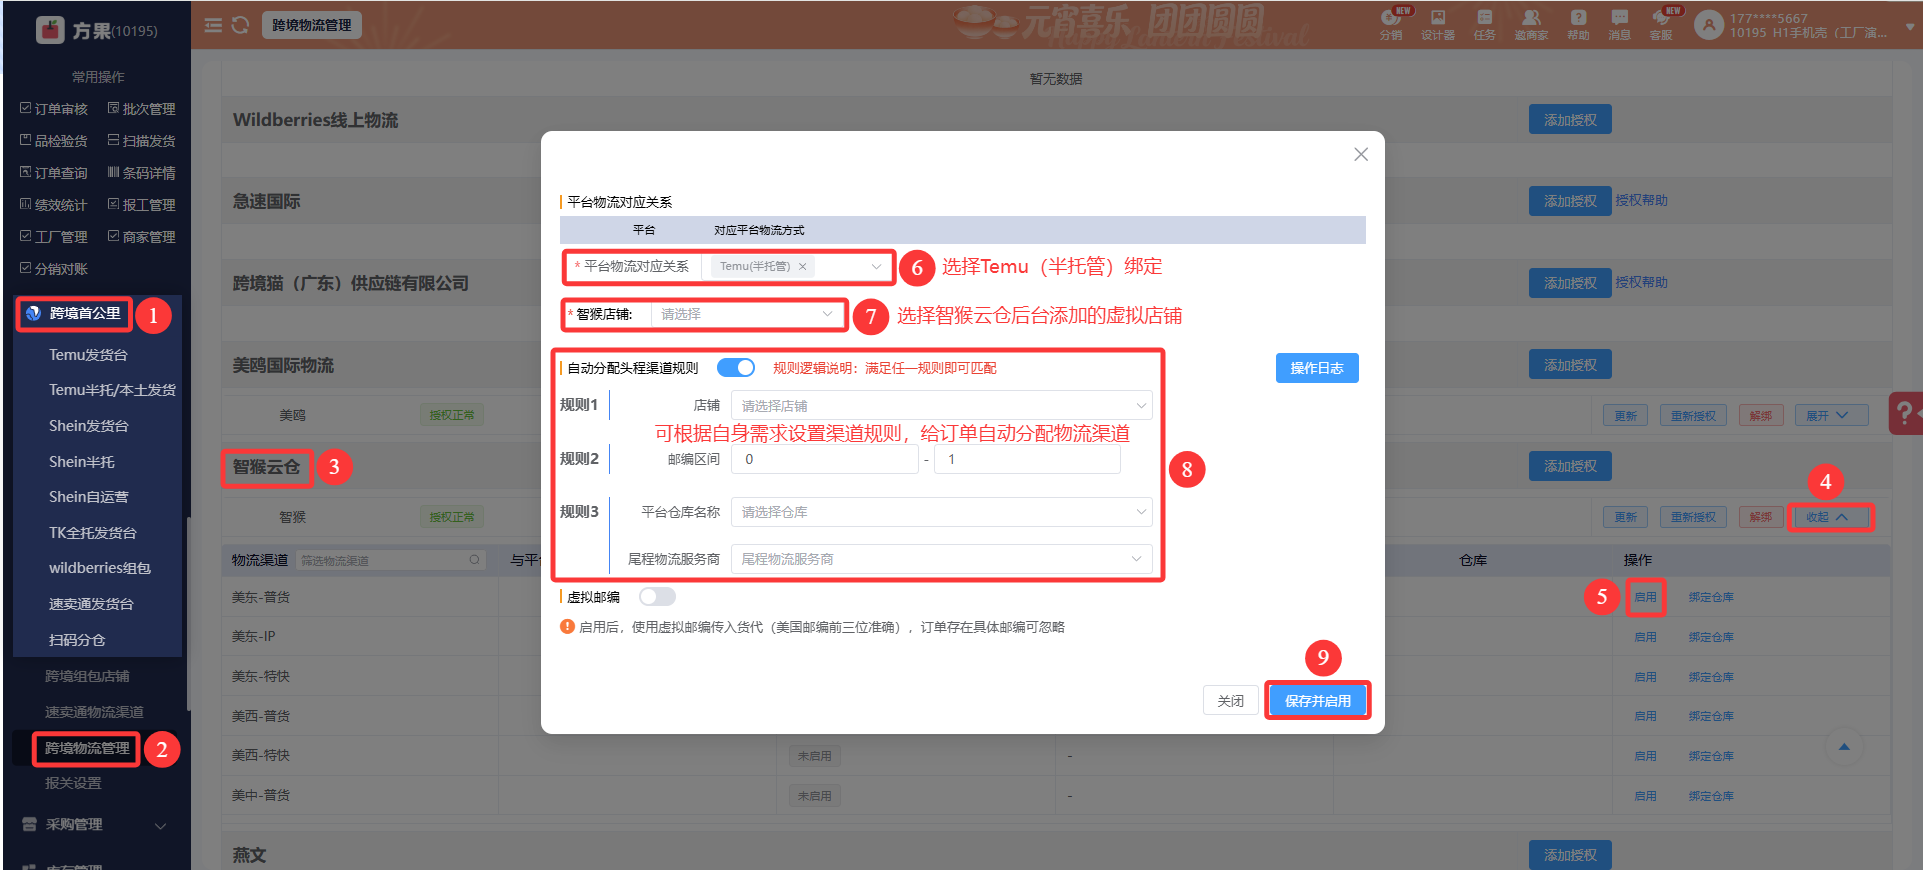Open the 智猴店铺 dropdown

pos(746,315)
